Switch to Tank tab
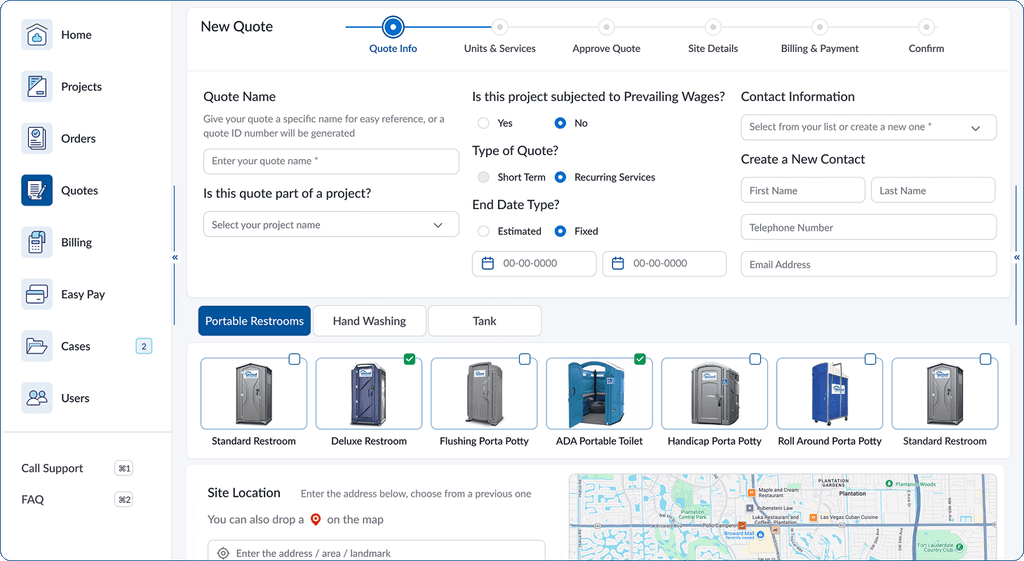The width and height of the screenshot is (1024, 561). point(485,321)
